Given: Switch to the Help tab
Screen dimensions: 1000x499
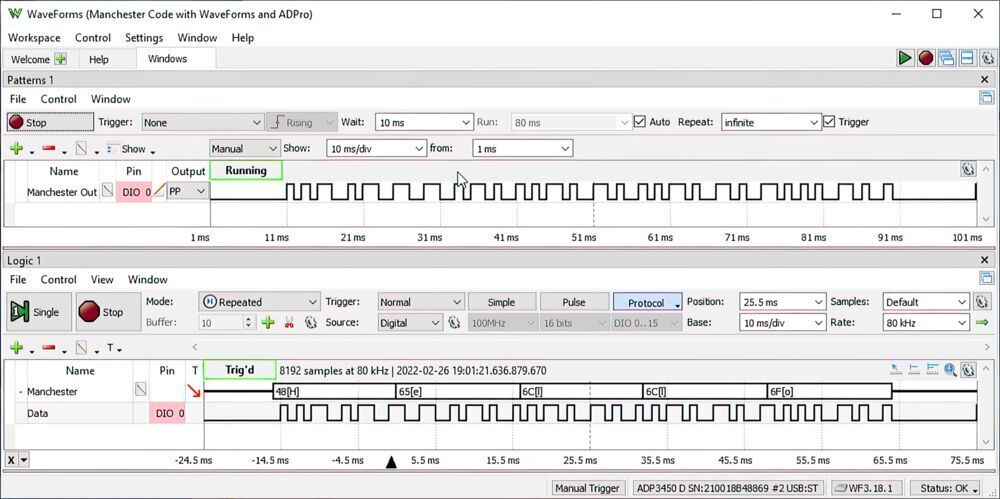Looking at the screenshot, I should [x=99, y=59].
